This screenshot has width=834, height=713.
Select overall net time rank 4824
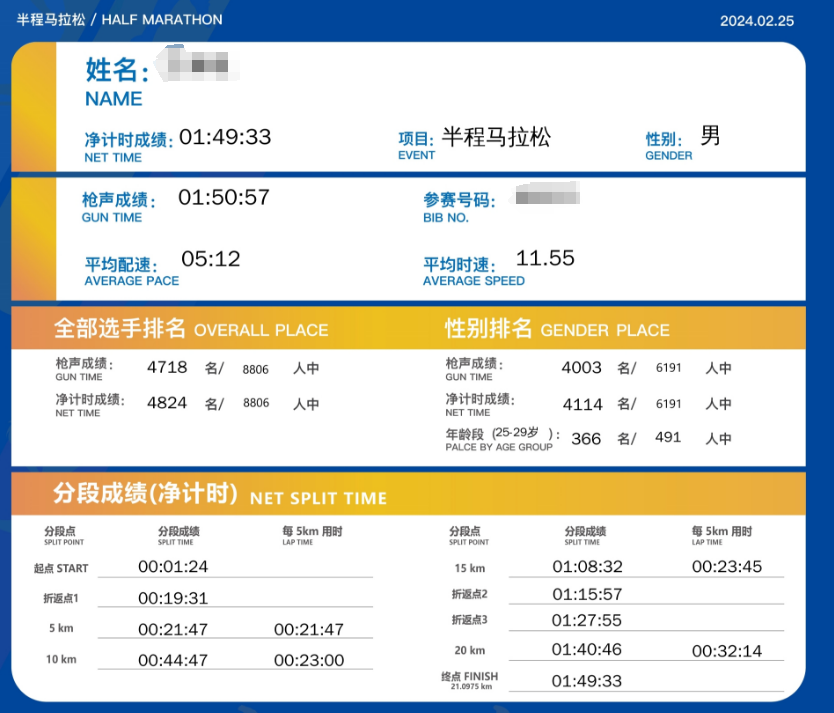coord(167,403)
